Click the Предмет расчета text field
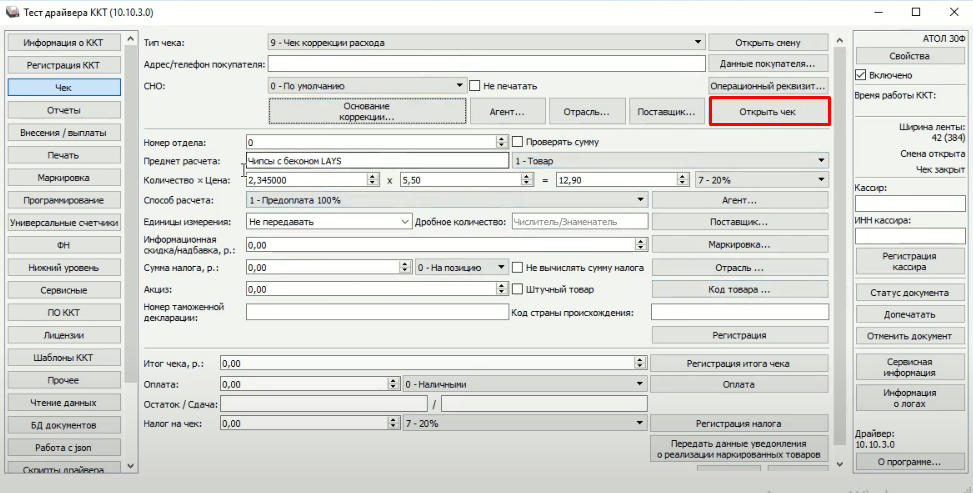 point(376,160)
